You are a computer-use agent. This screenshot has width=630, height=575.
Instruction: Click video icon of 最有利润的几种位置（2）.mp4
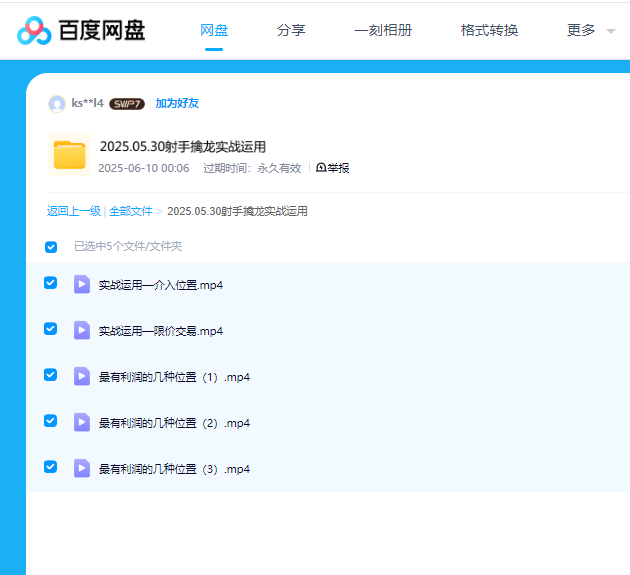click(x=82, y=422)
